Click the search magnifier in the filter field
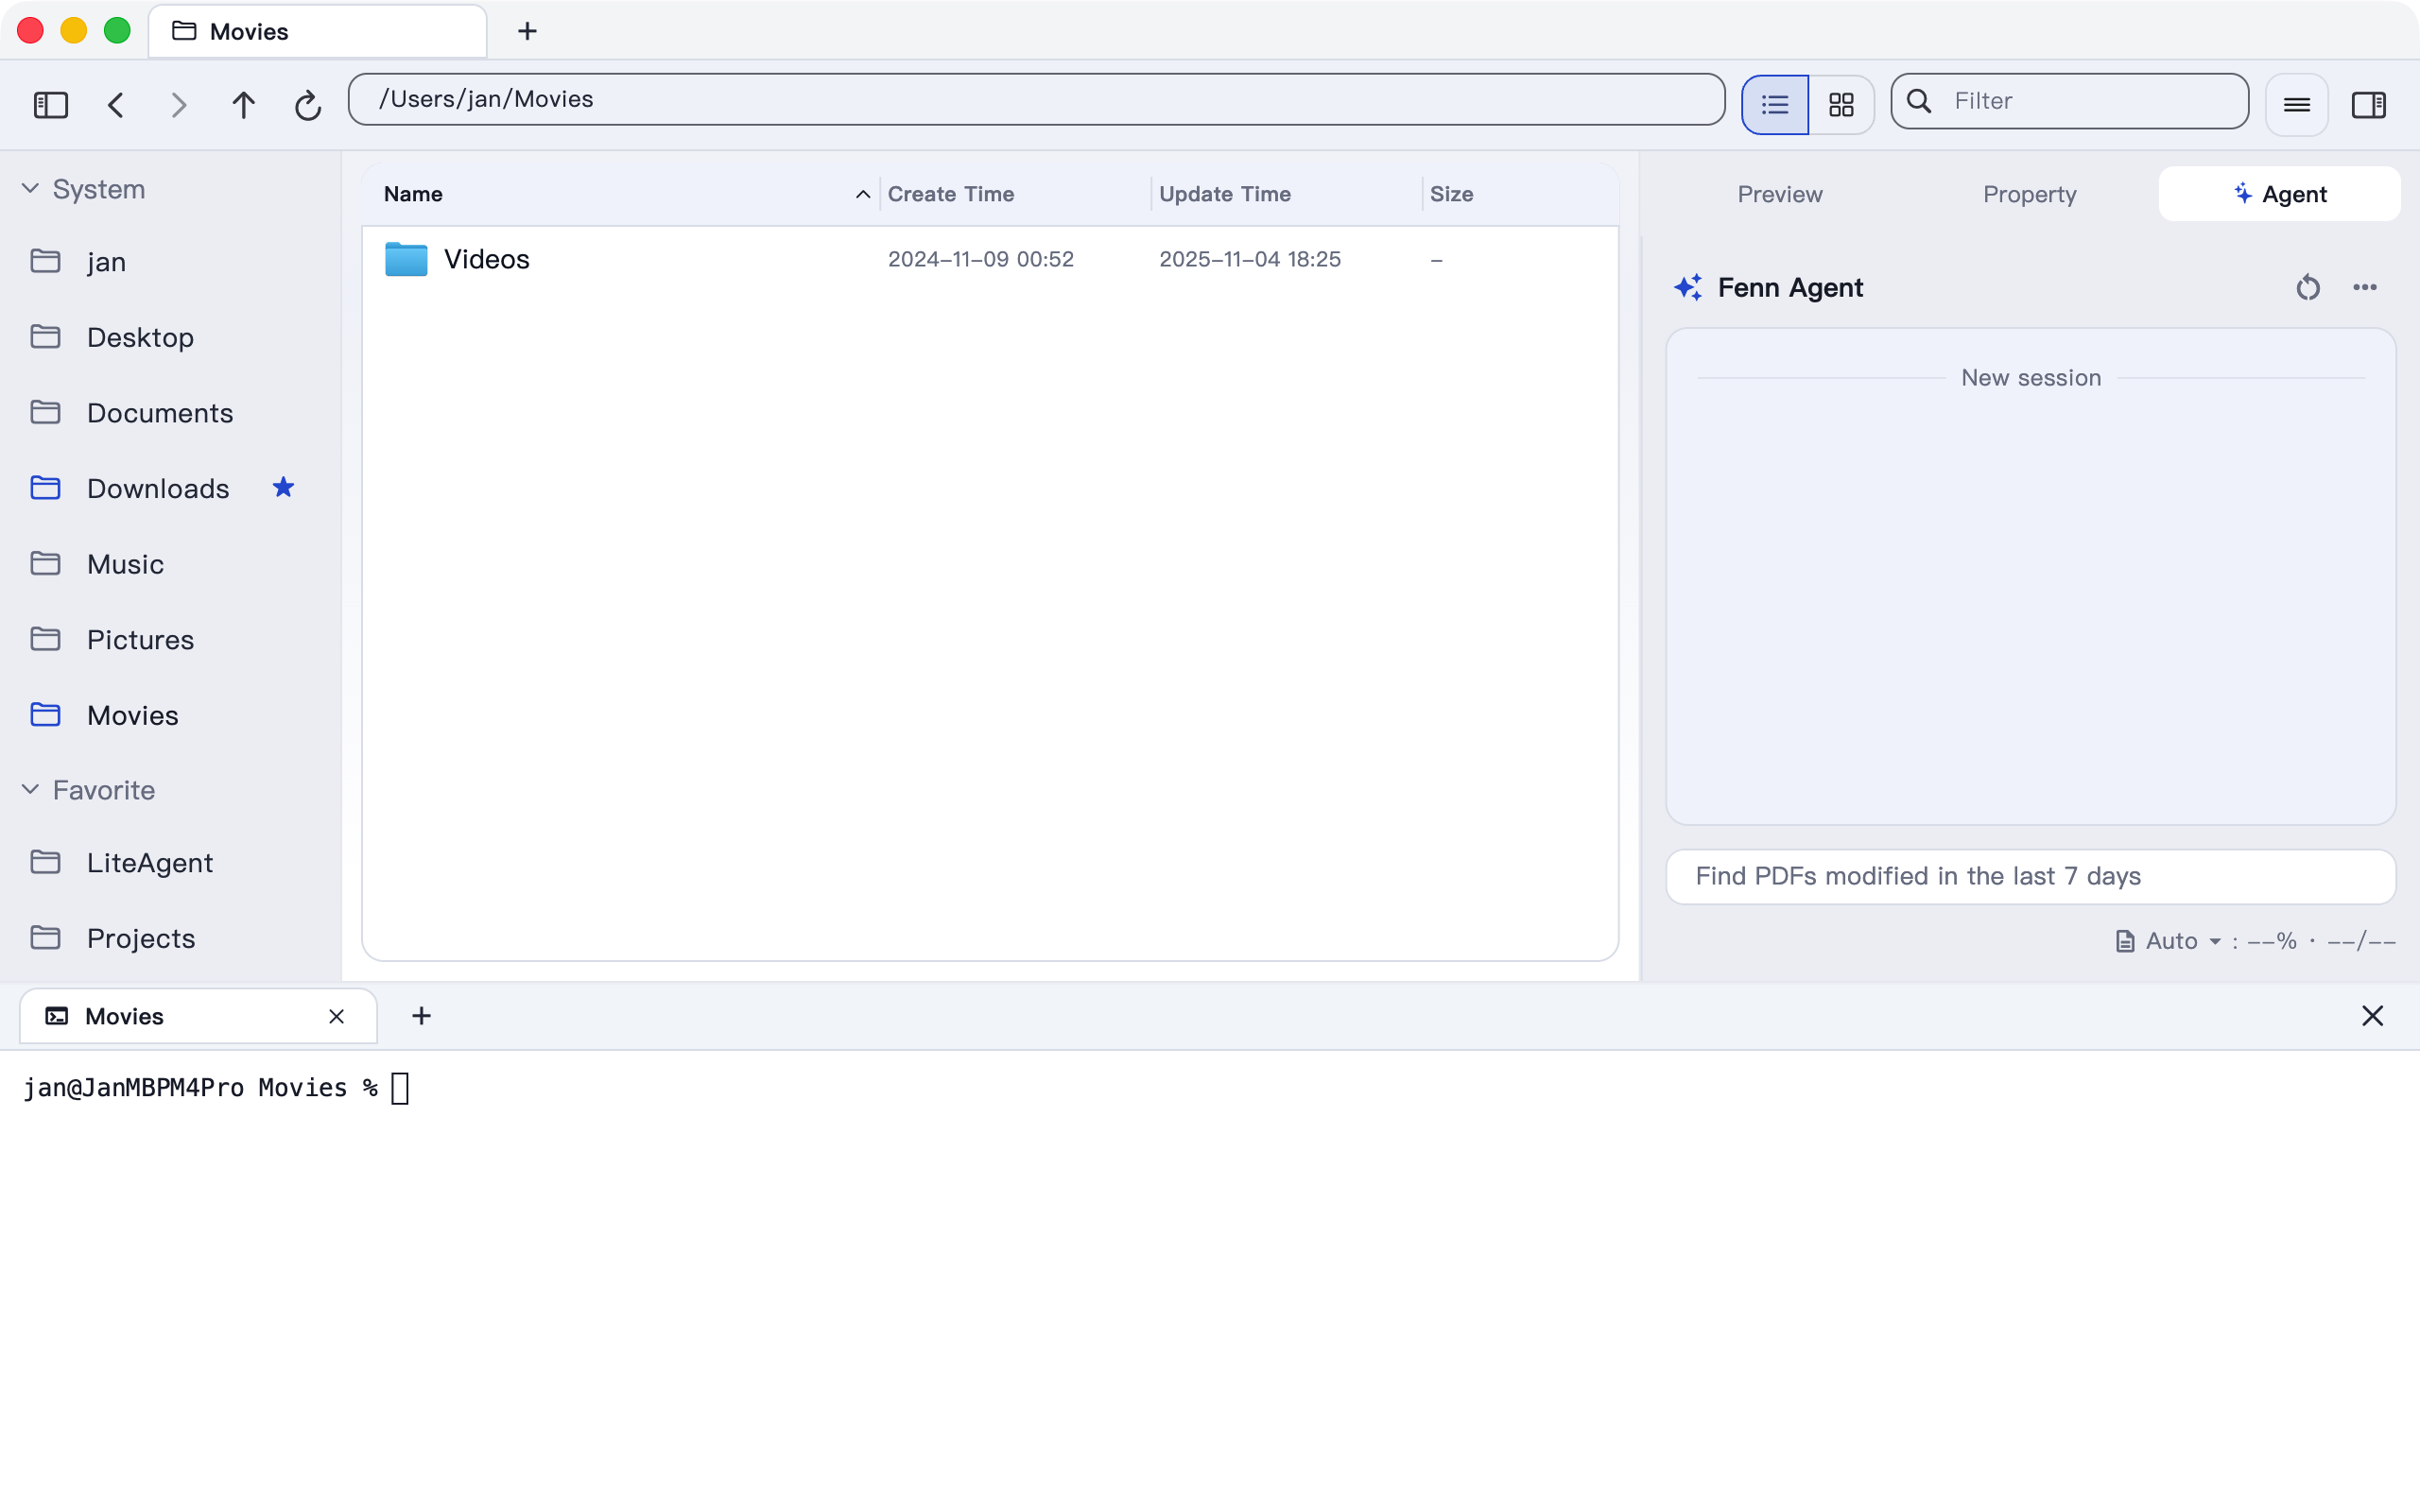 [1918, 101]
